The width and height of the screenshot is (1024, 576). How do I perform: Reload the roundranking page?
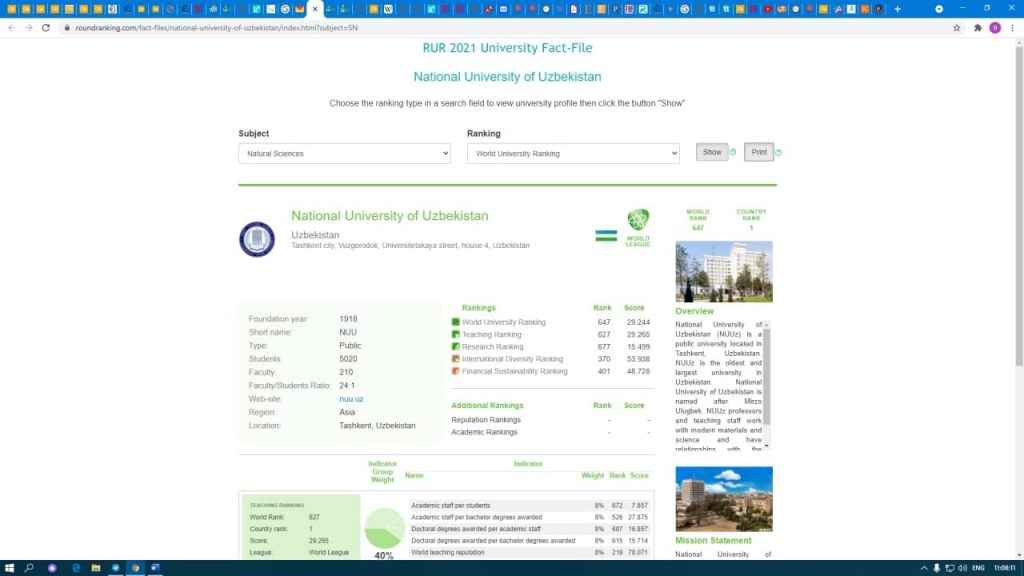(46, 28)
